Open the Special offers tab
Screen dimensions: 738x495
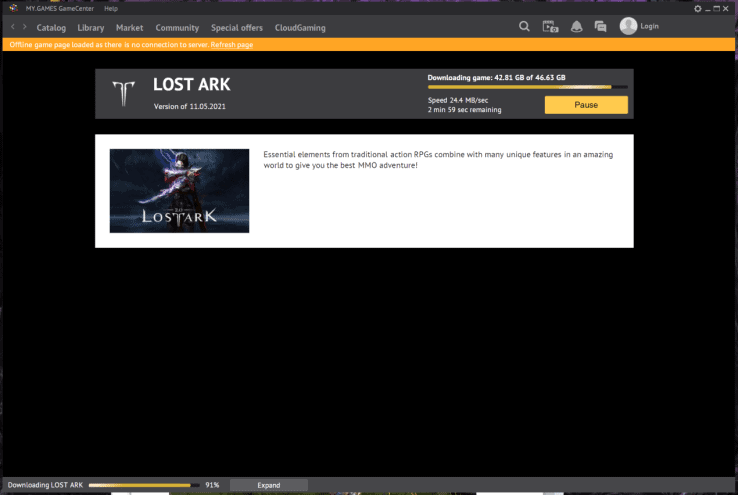237,28
